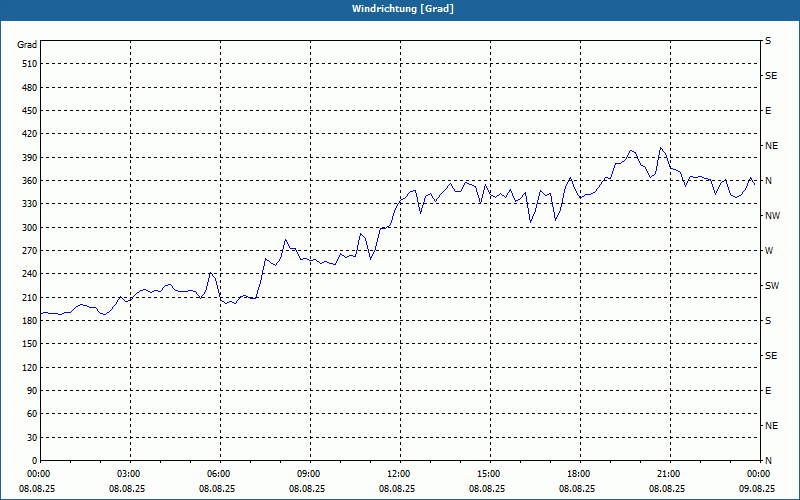
Task: Click the y-axis origin value 0
Action: click(x=35, y=461)
